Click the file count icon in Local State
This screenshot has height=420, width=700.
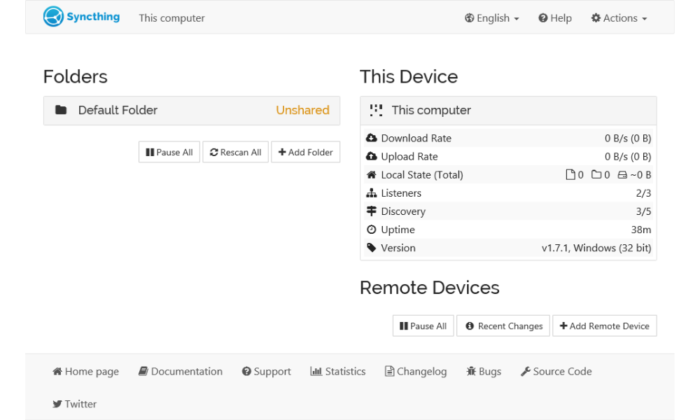[570, 175]
